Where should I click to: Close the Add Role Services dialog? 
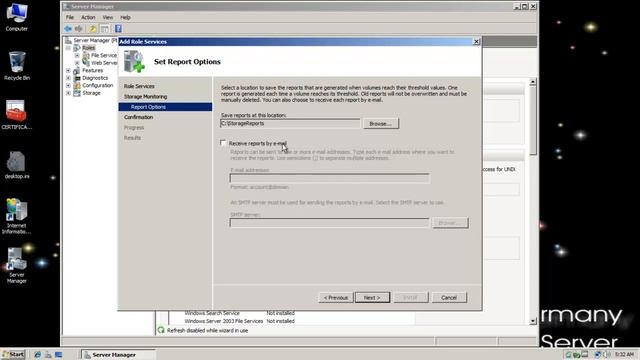point(476,42)
